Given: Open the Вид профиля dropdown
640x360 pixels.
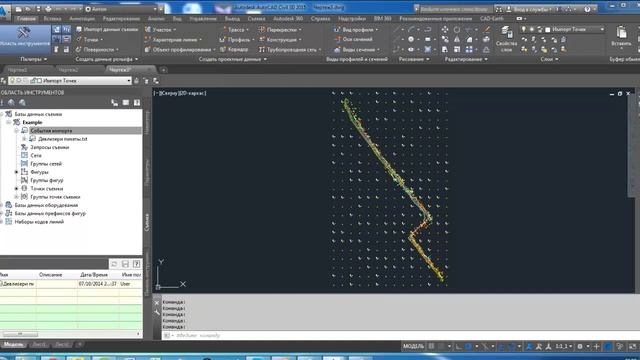Looking at the screenshot, I should point(356,29).
